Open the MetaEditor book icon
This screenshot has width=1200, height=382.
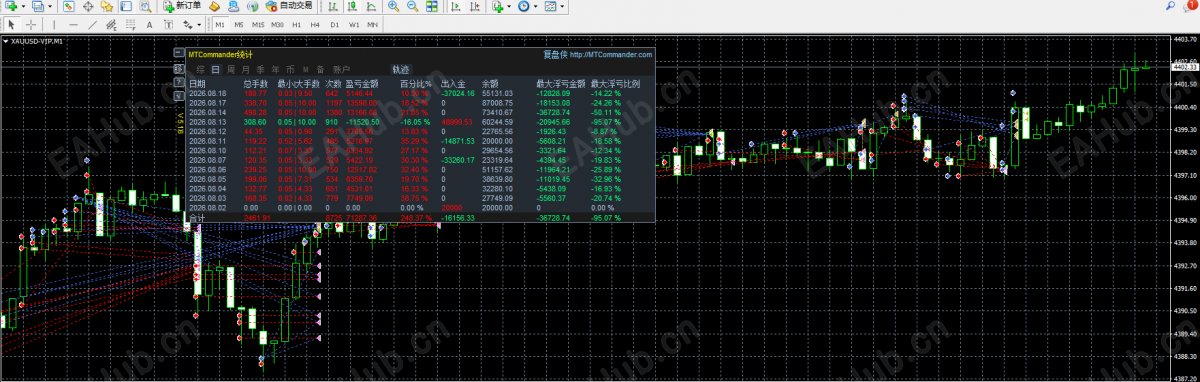click(x=214, y=7)
